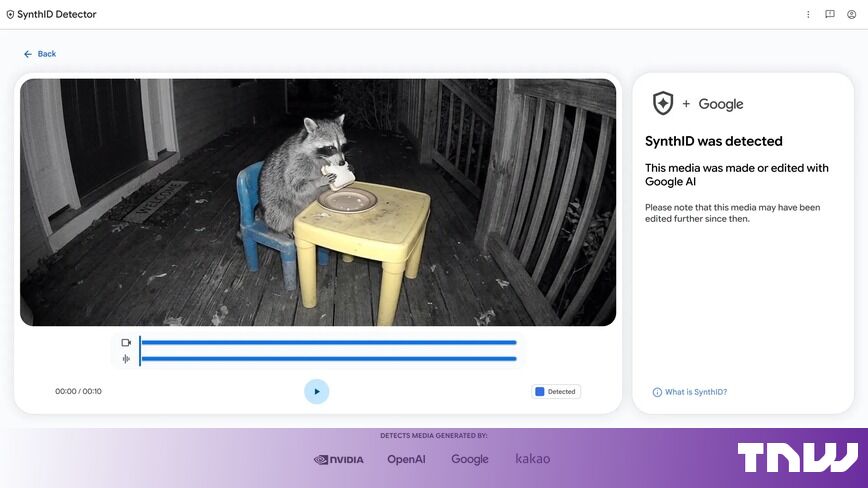Open the What is SynthID? link
This screenshot has height=488, width=868.
pos(696,392)
